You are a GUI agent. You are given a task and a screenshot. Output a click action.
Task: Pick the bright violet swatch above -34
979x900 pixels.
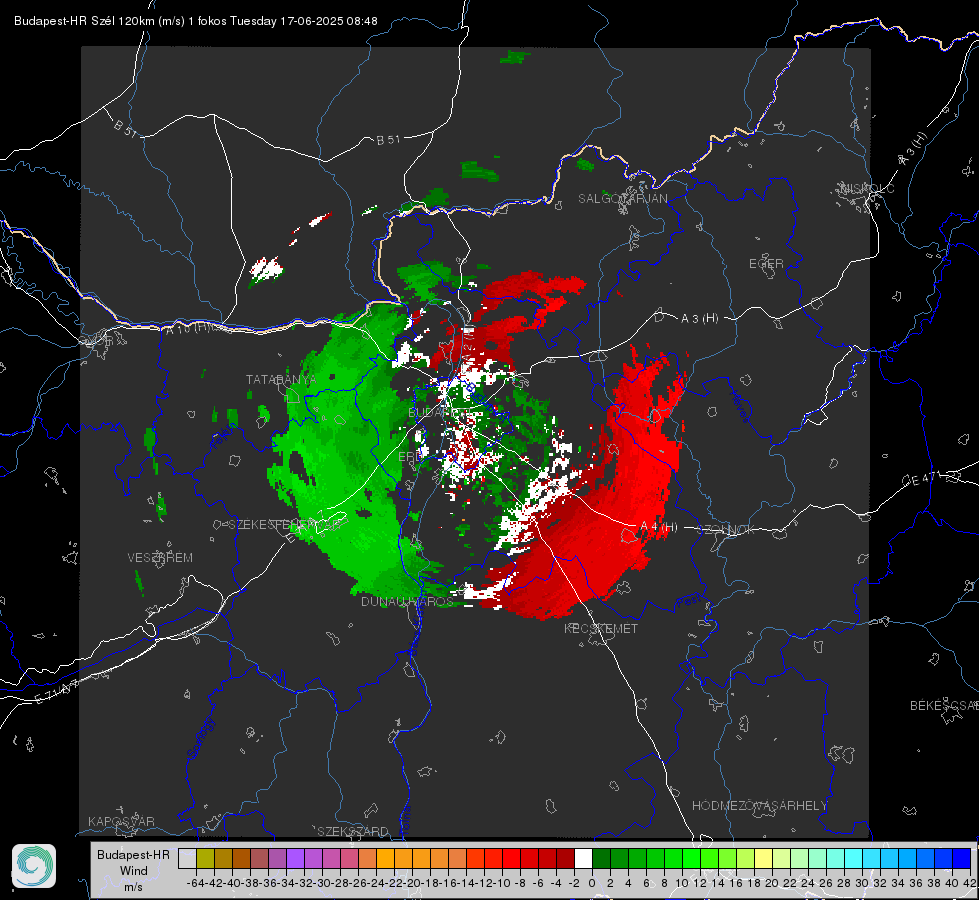(295, 858)
